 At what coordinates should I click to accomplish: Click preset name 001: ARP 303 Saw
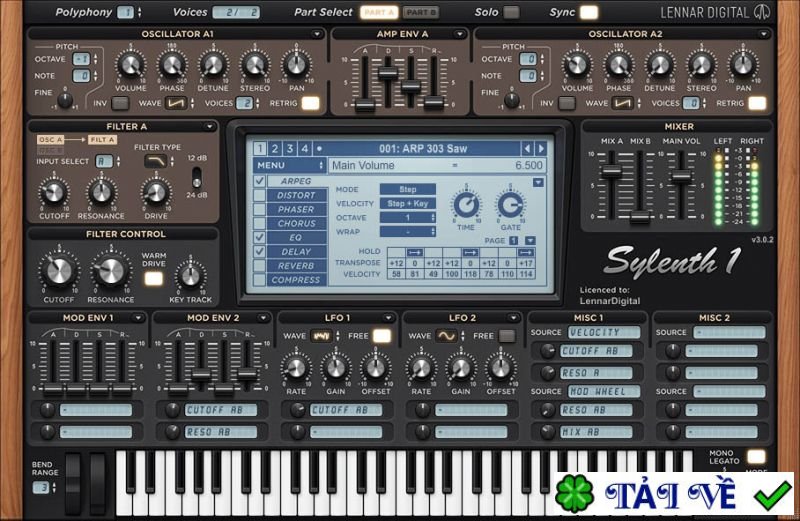[422, 148]
